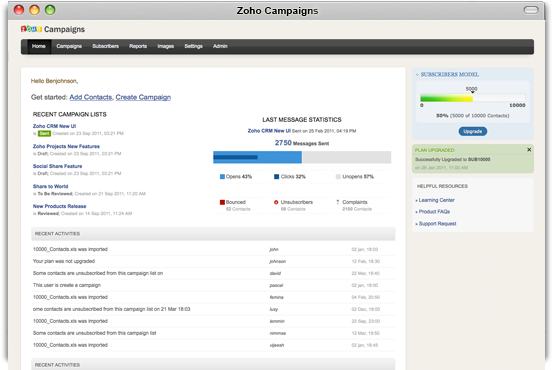Click the '50% (5000 of 10000 Contacts)' text

coord(472,116)
